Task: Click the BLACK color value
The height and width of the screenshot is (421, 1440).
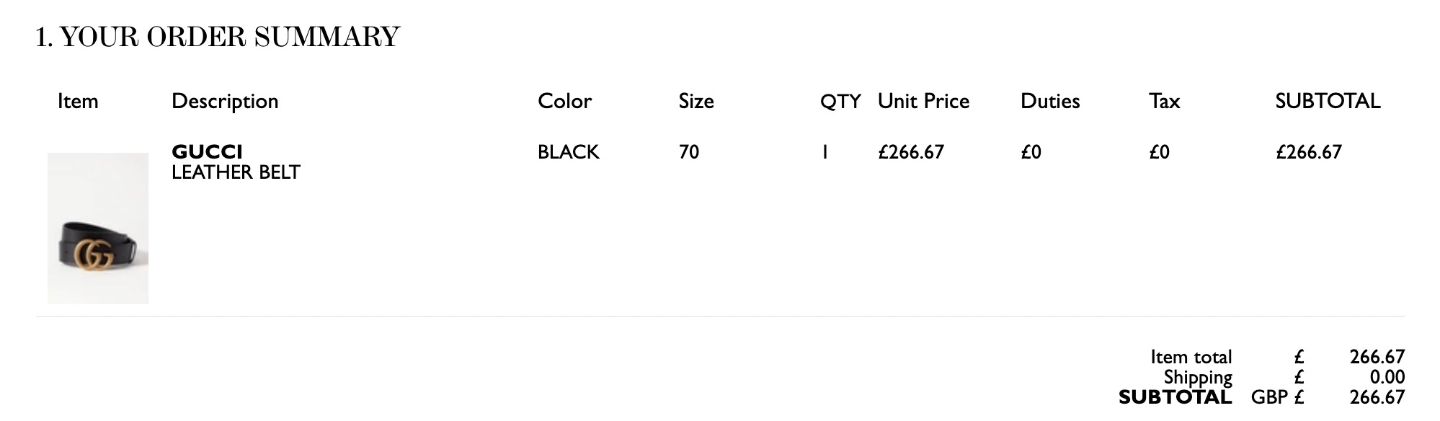Action: pyautogui.click(x=568, y=153)
